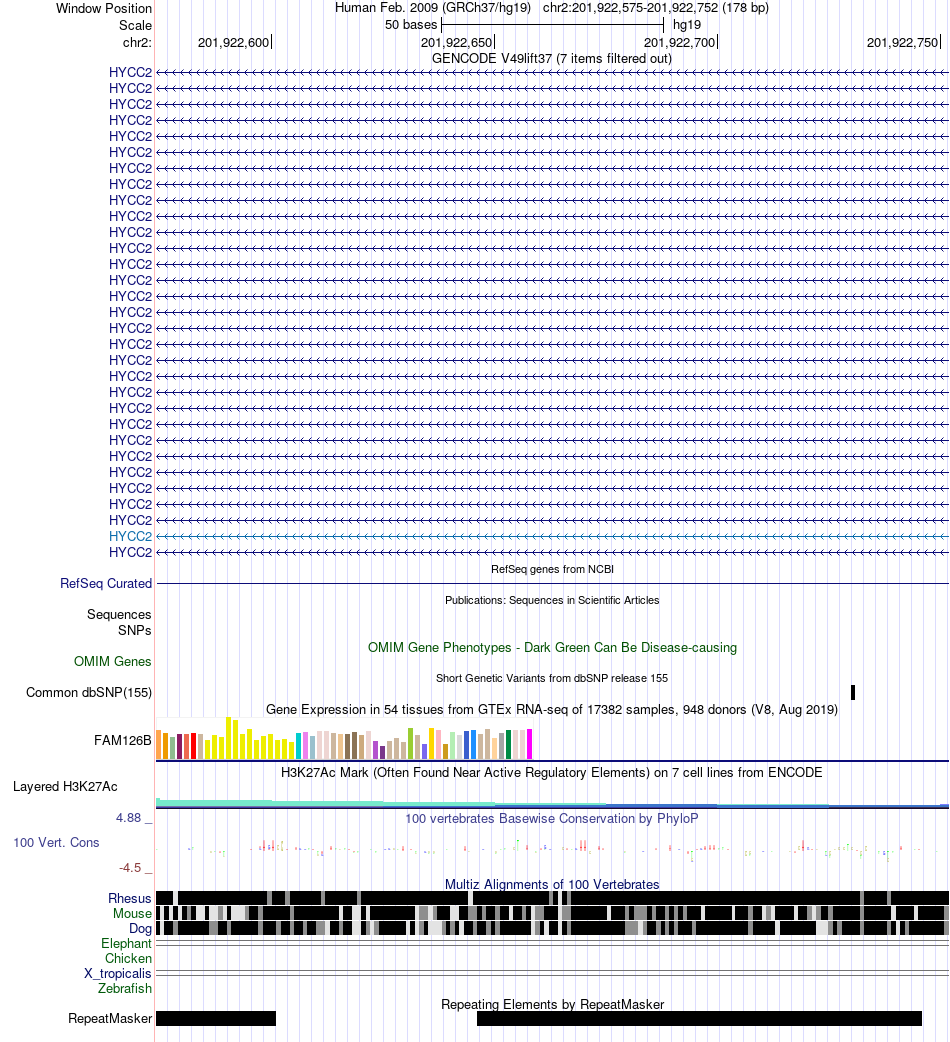
Task: Select the long right RepeatMasker block
Action: coord(700,1019)
